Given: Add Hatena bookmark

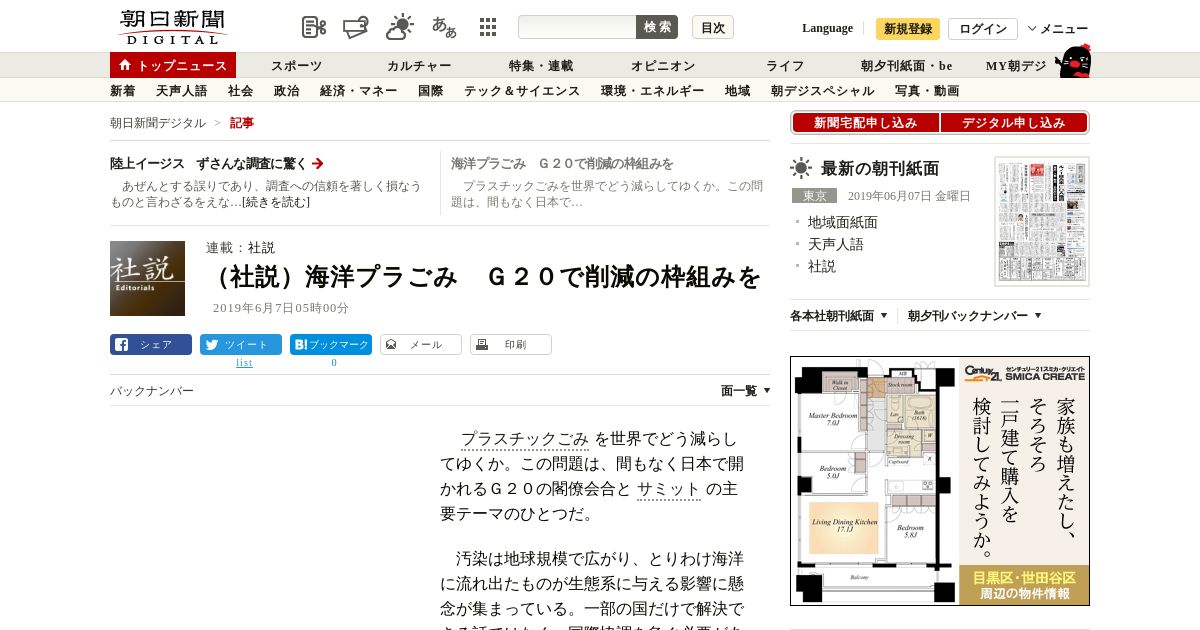Looking at the screenshot, I should (x=331, y=345).
